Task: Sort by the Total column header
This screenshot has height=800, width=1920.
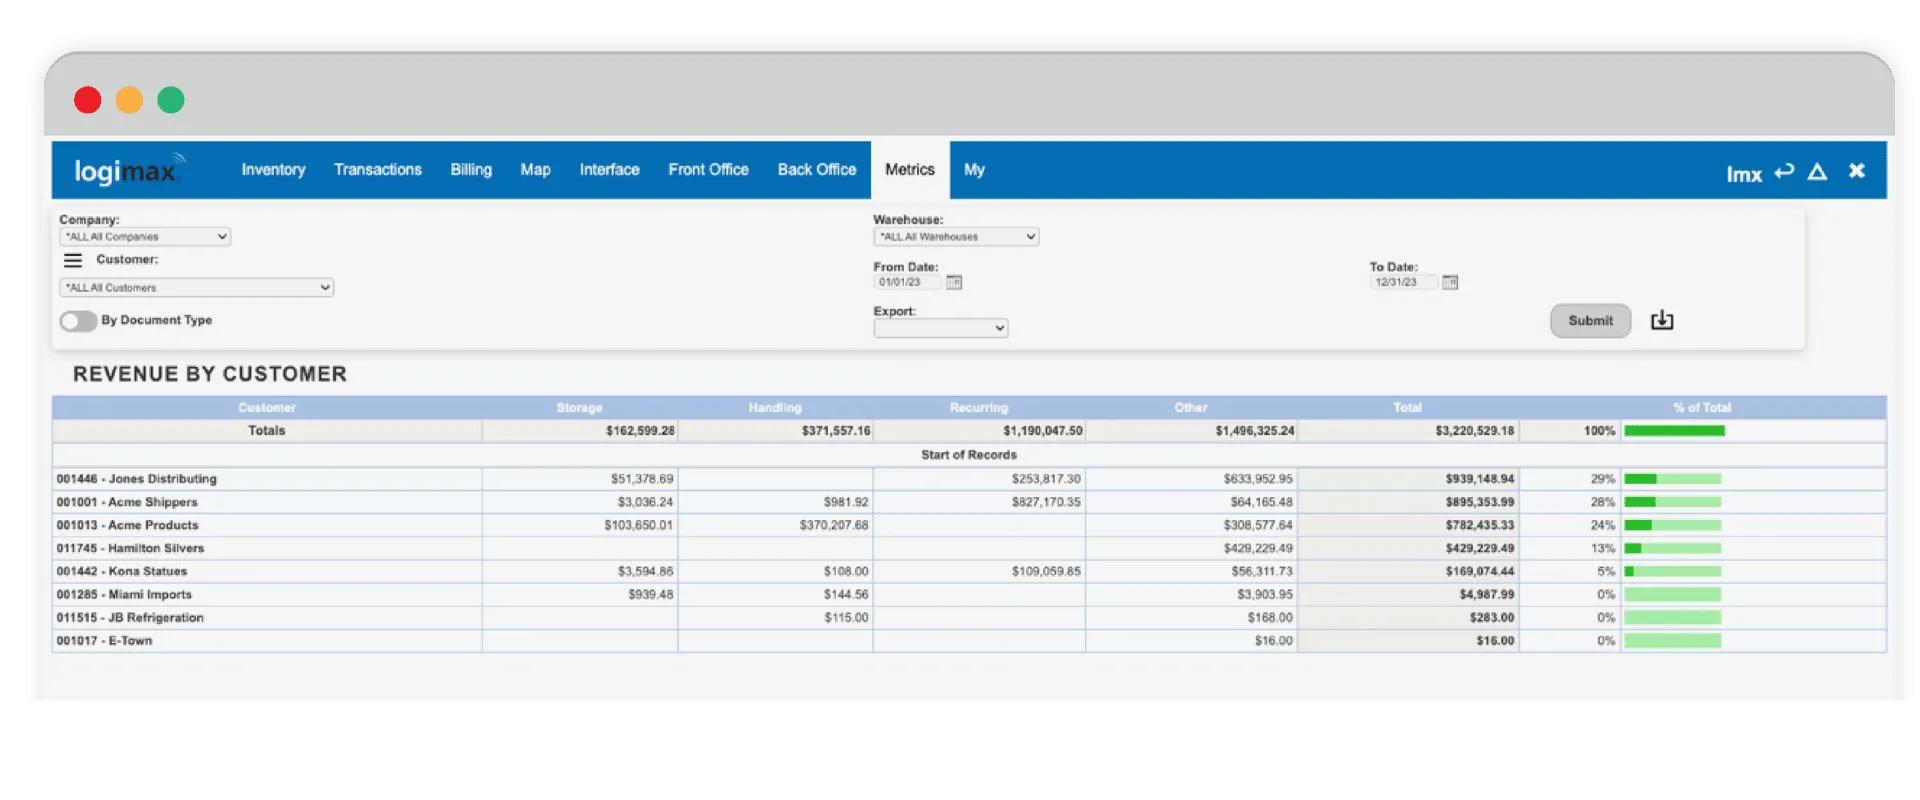Action: (x=1407, y=408)
